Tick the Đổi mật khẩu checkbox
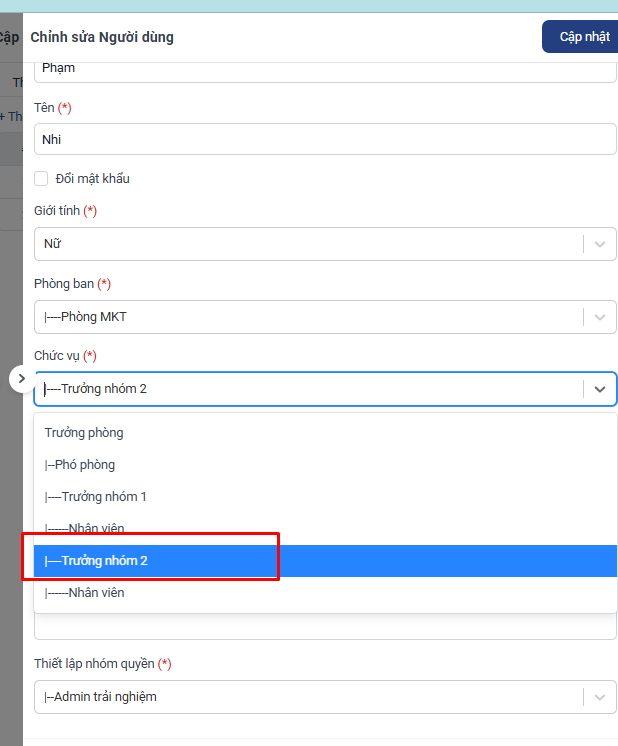 coord(41,178)
